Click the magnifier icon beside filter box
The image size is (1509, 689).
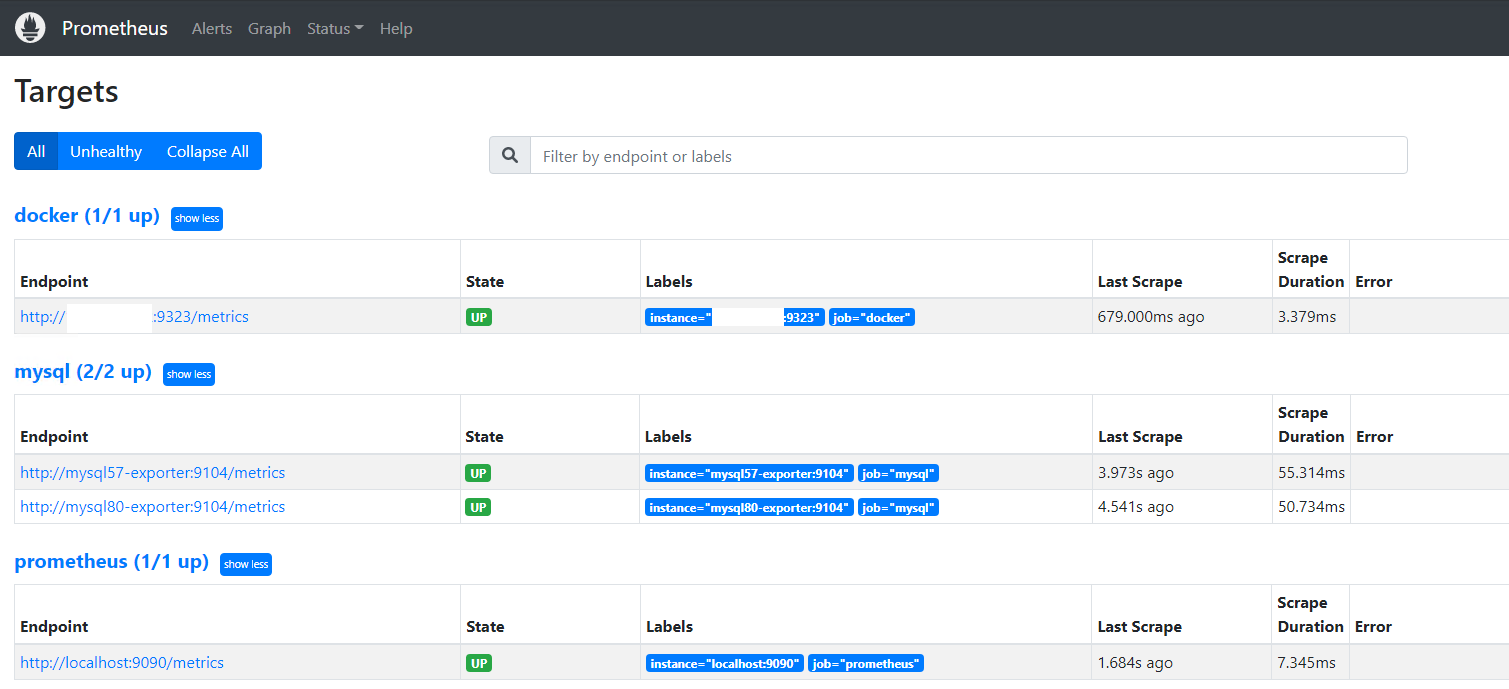[x=510, y=155]
